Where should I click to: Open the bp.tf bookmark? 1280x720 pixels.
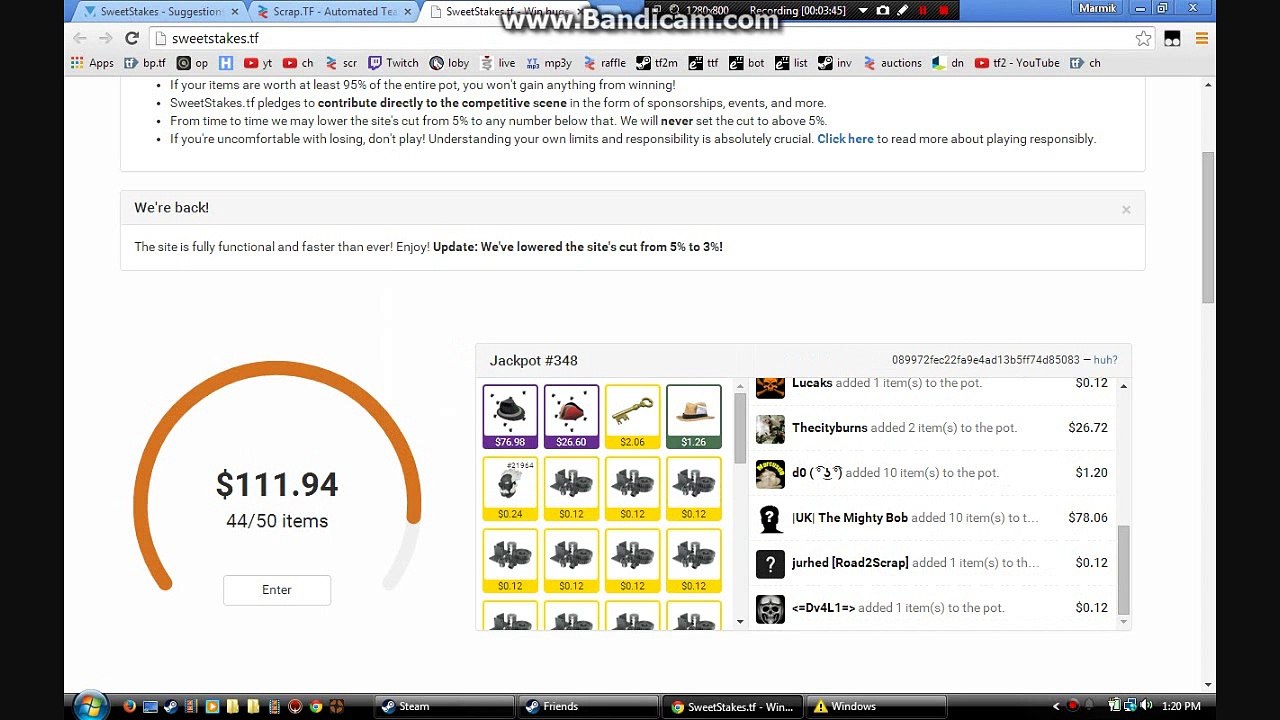(x=144, y=63)
